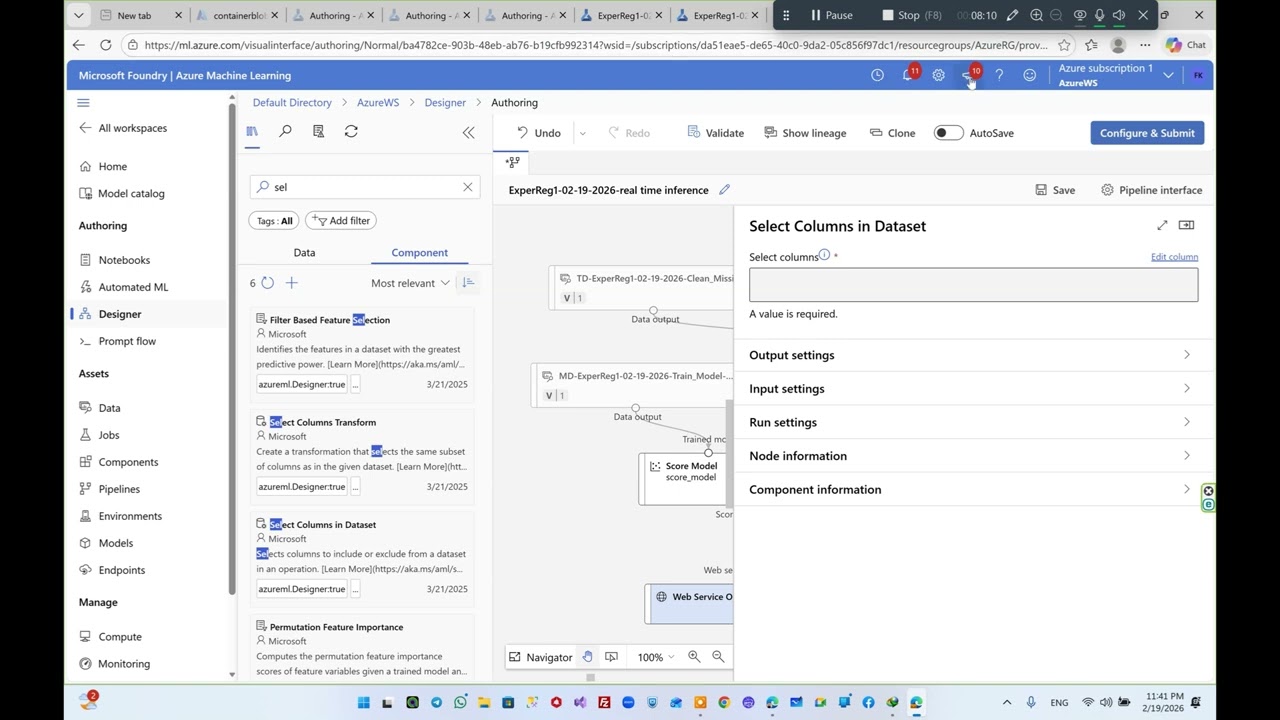Refresh the asset library panel

[351, 132]
